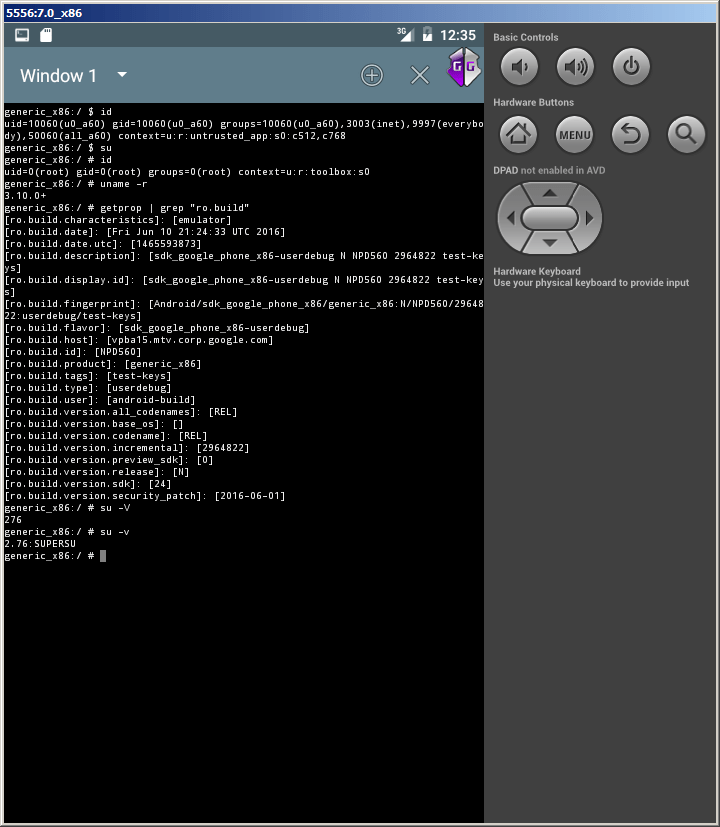Click the '[ro.build.version.sdk]: [24]' line
This screenshot has height=827, width=720.
pos(88,484)
